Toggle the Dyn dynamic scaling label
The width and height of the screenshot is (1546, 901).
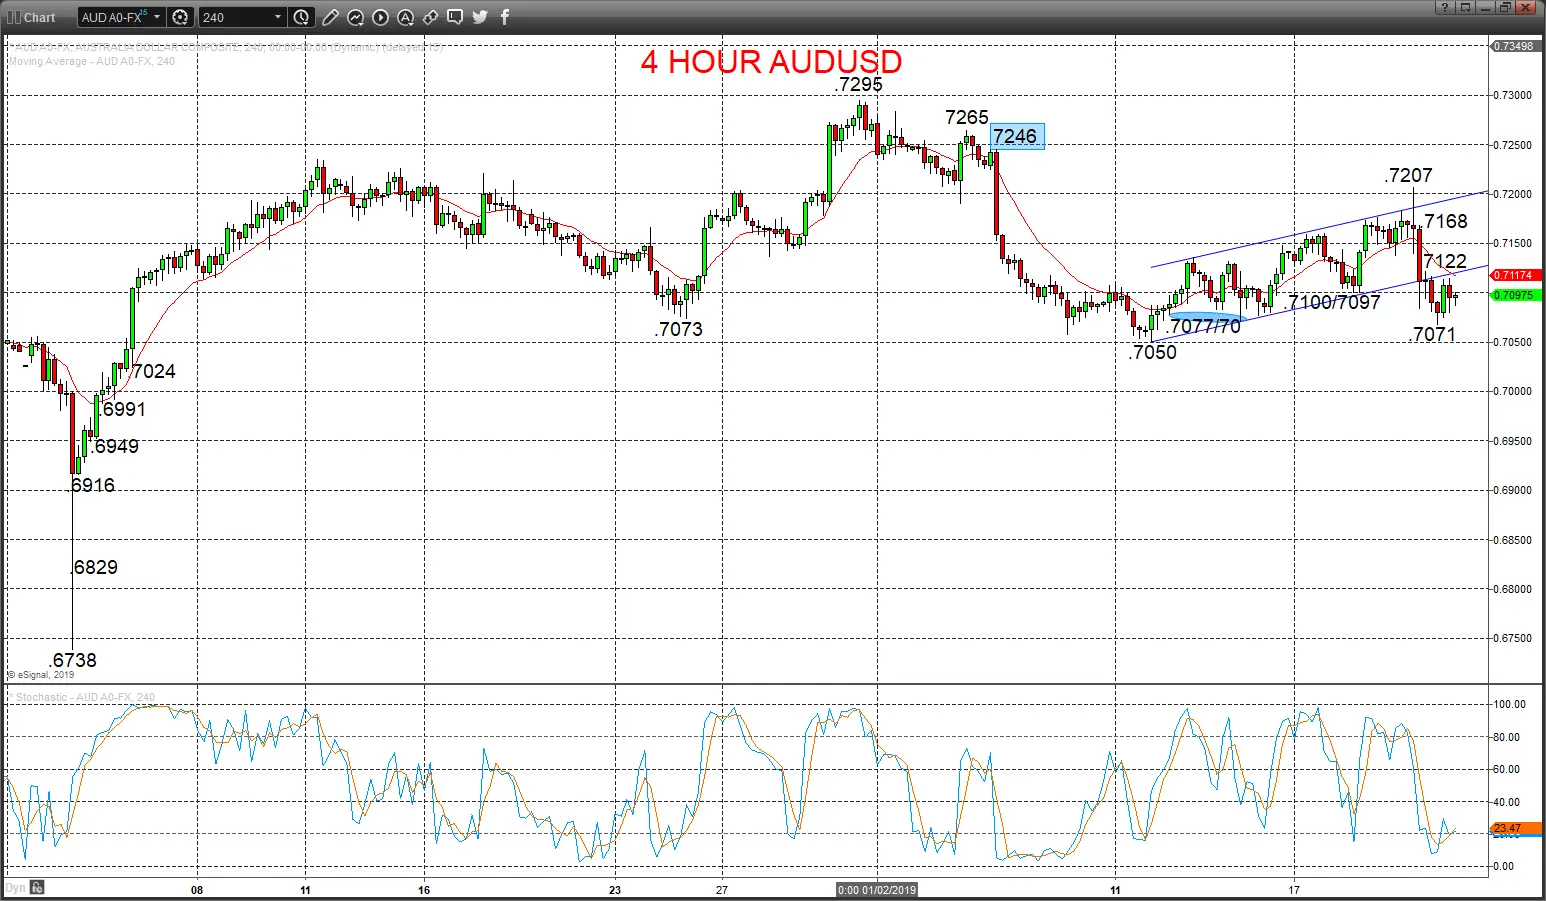click(x=15, y=887)
